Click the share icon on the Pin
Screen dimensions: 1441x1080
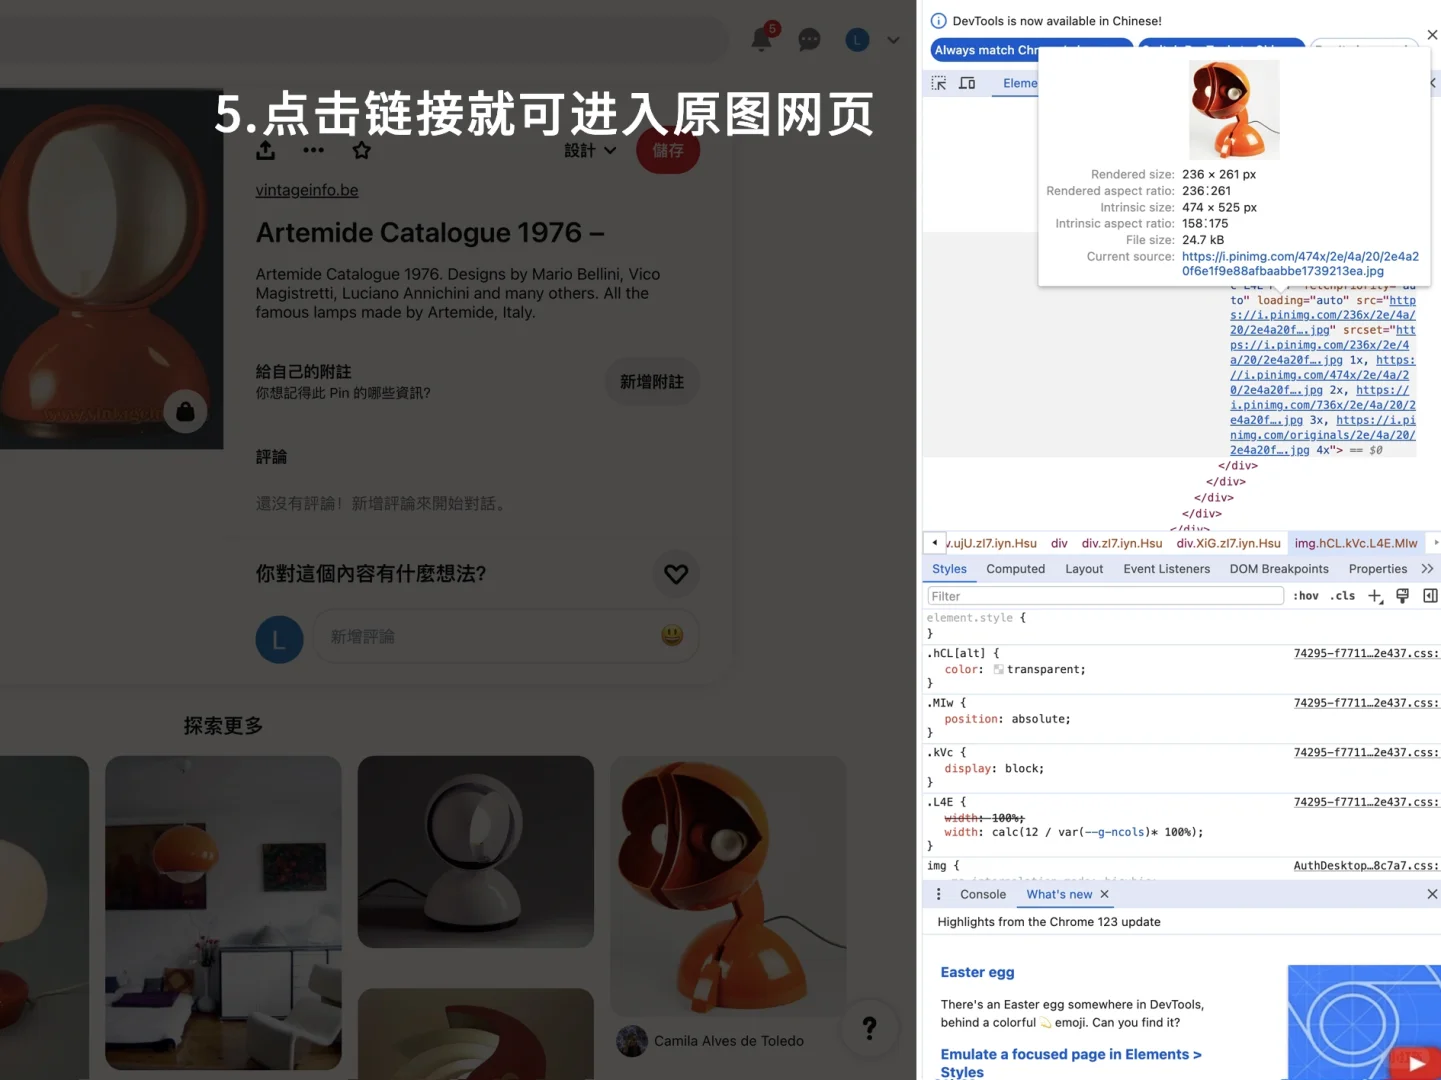[264, 150]
